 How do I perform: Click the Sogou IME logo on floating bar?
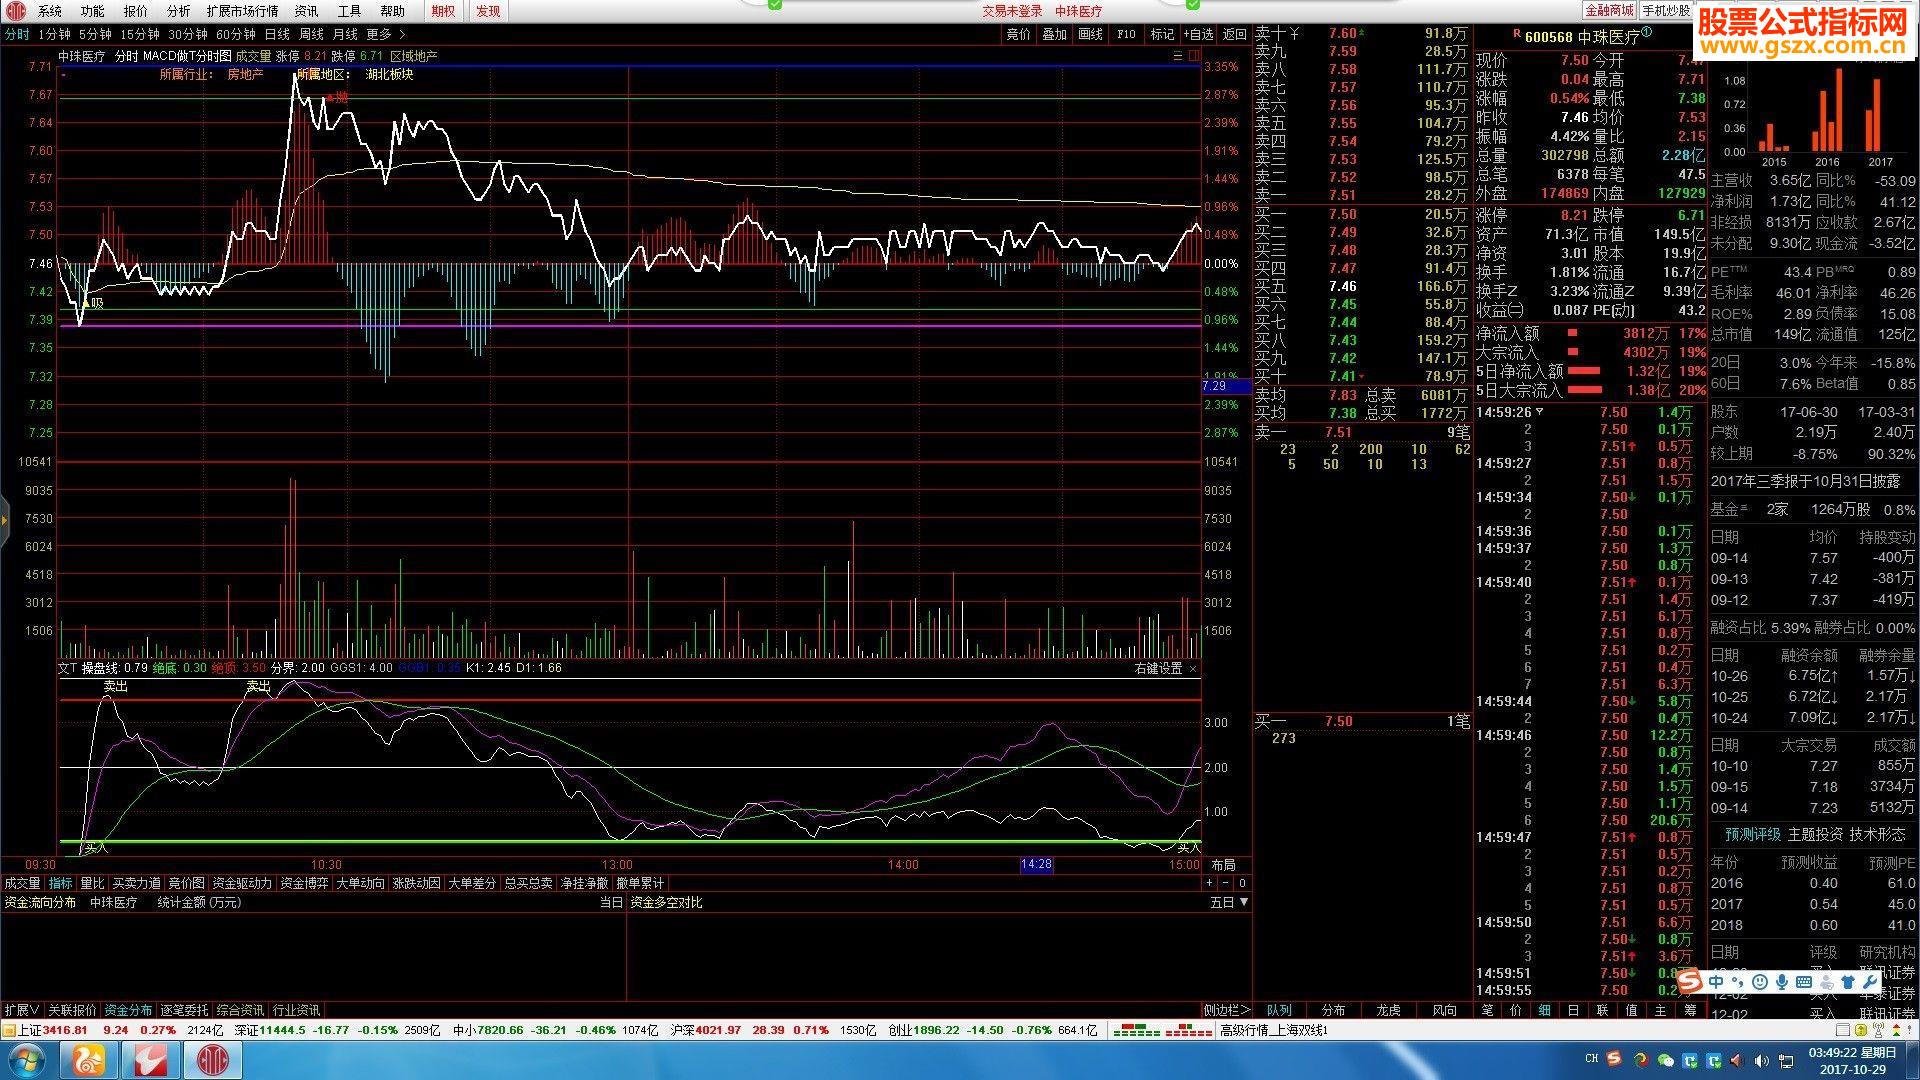pyautogui.click(x=1690, y=982)
